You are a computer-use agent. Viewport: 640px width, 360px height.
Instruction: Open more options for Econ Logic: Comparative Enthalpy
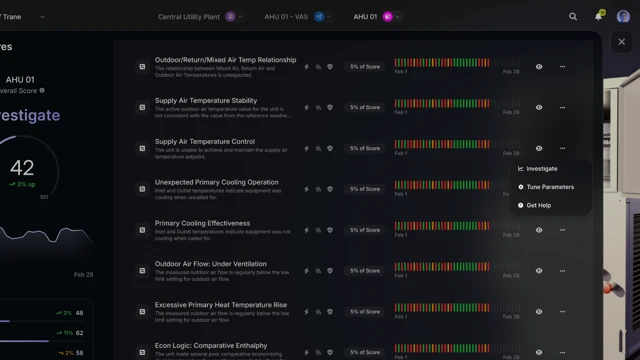[x=562, y=352]
